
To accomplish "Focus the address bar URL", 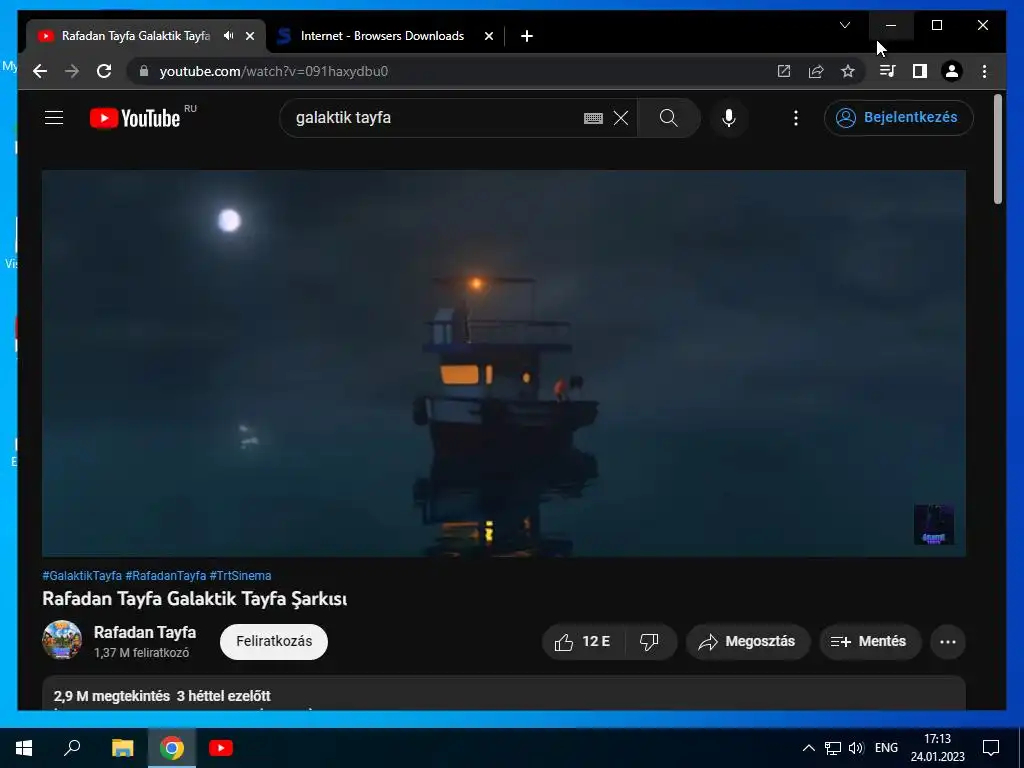I will [274, 71].
